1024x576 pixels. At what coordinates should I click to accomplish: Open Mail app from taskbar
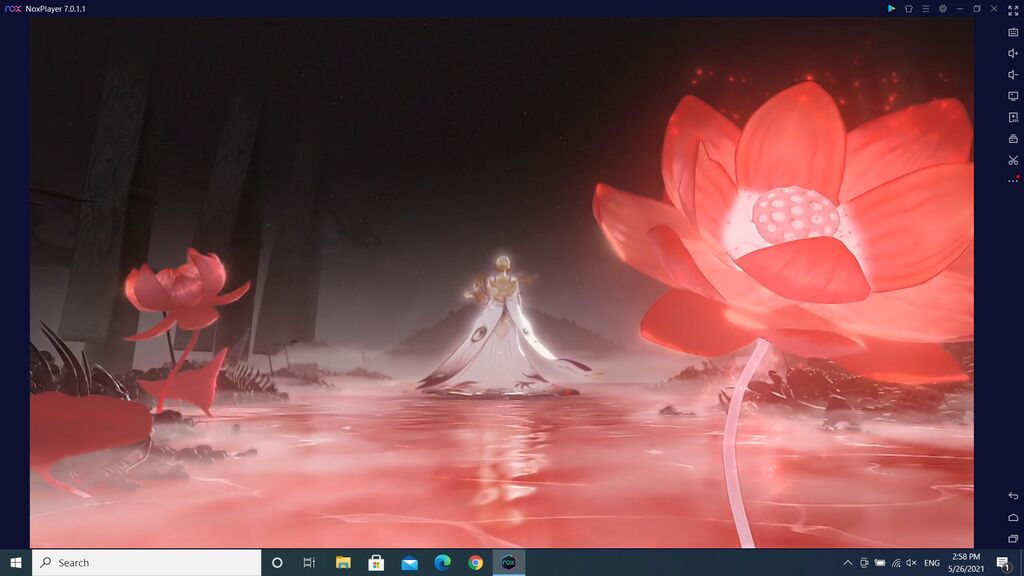click(409, 562)
